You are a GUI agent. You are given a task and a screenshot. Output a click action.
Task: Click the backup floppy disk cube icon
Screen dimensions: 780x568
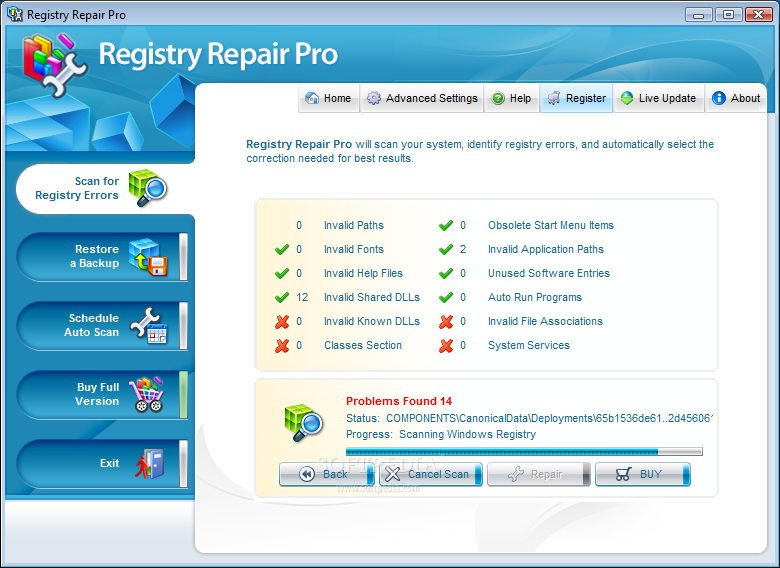point(148,257)
